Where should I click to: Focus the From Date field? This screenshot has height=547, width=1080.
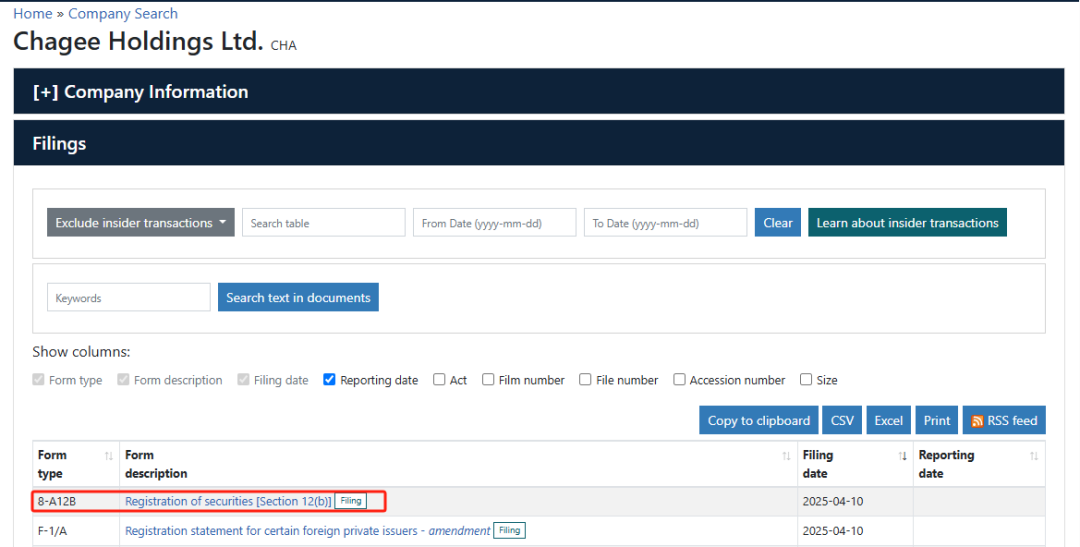tap(495, 223)
